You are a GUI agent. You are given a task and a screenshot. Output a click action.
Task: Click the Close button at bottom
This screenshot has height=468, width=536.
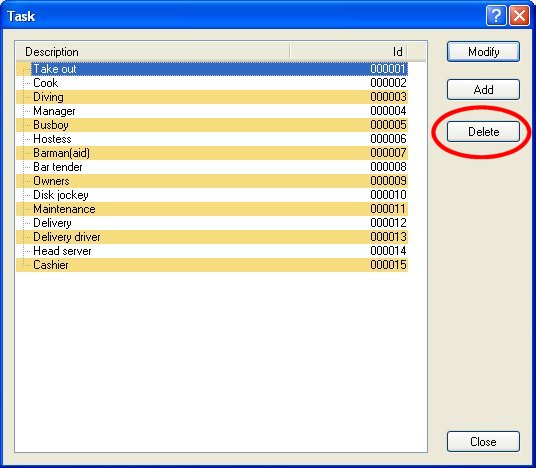point(483,442)
